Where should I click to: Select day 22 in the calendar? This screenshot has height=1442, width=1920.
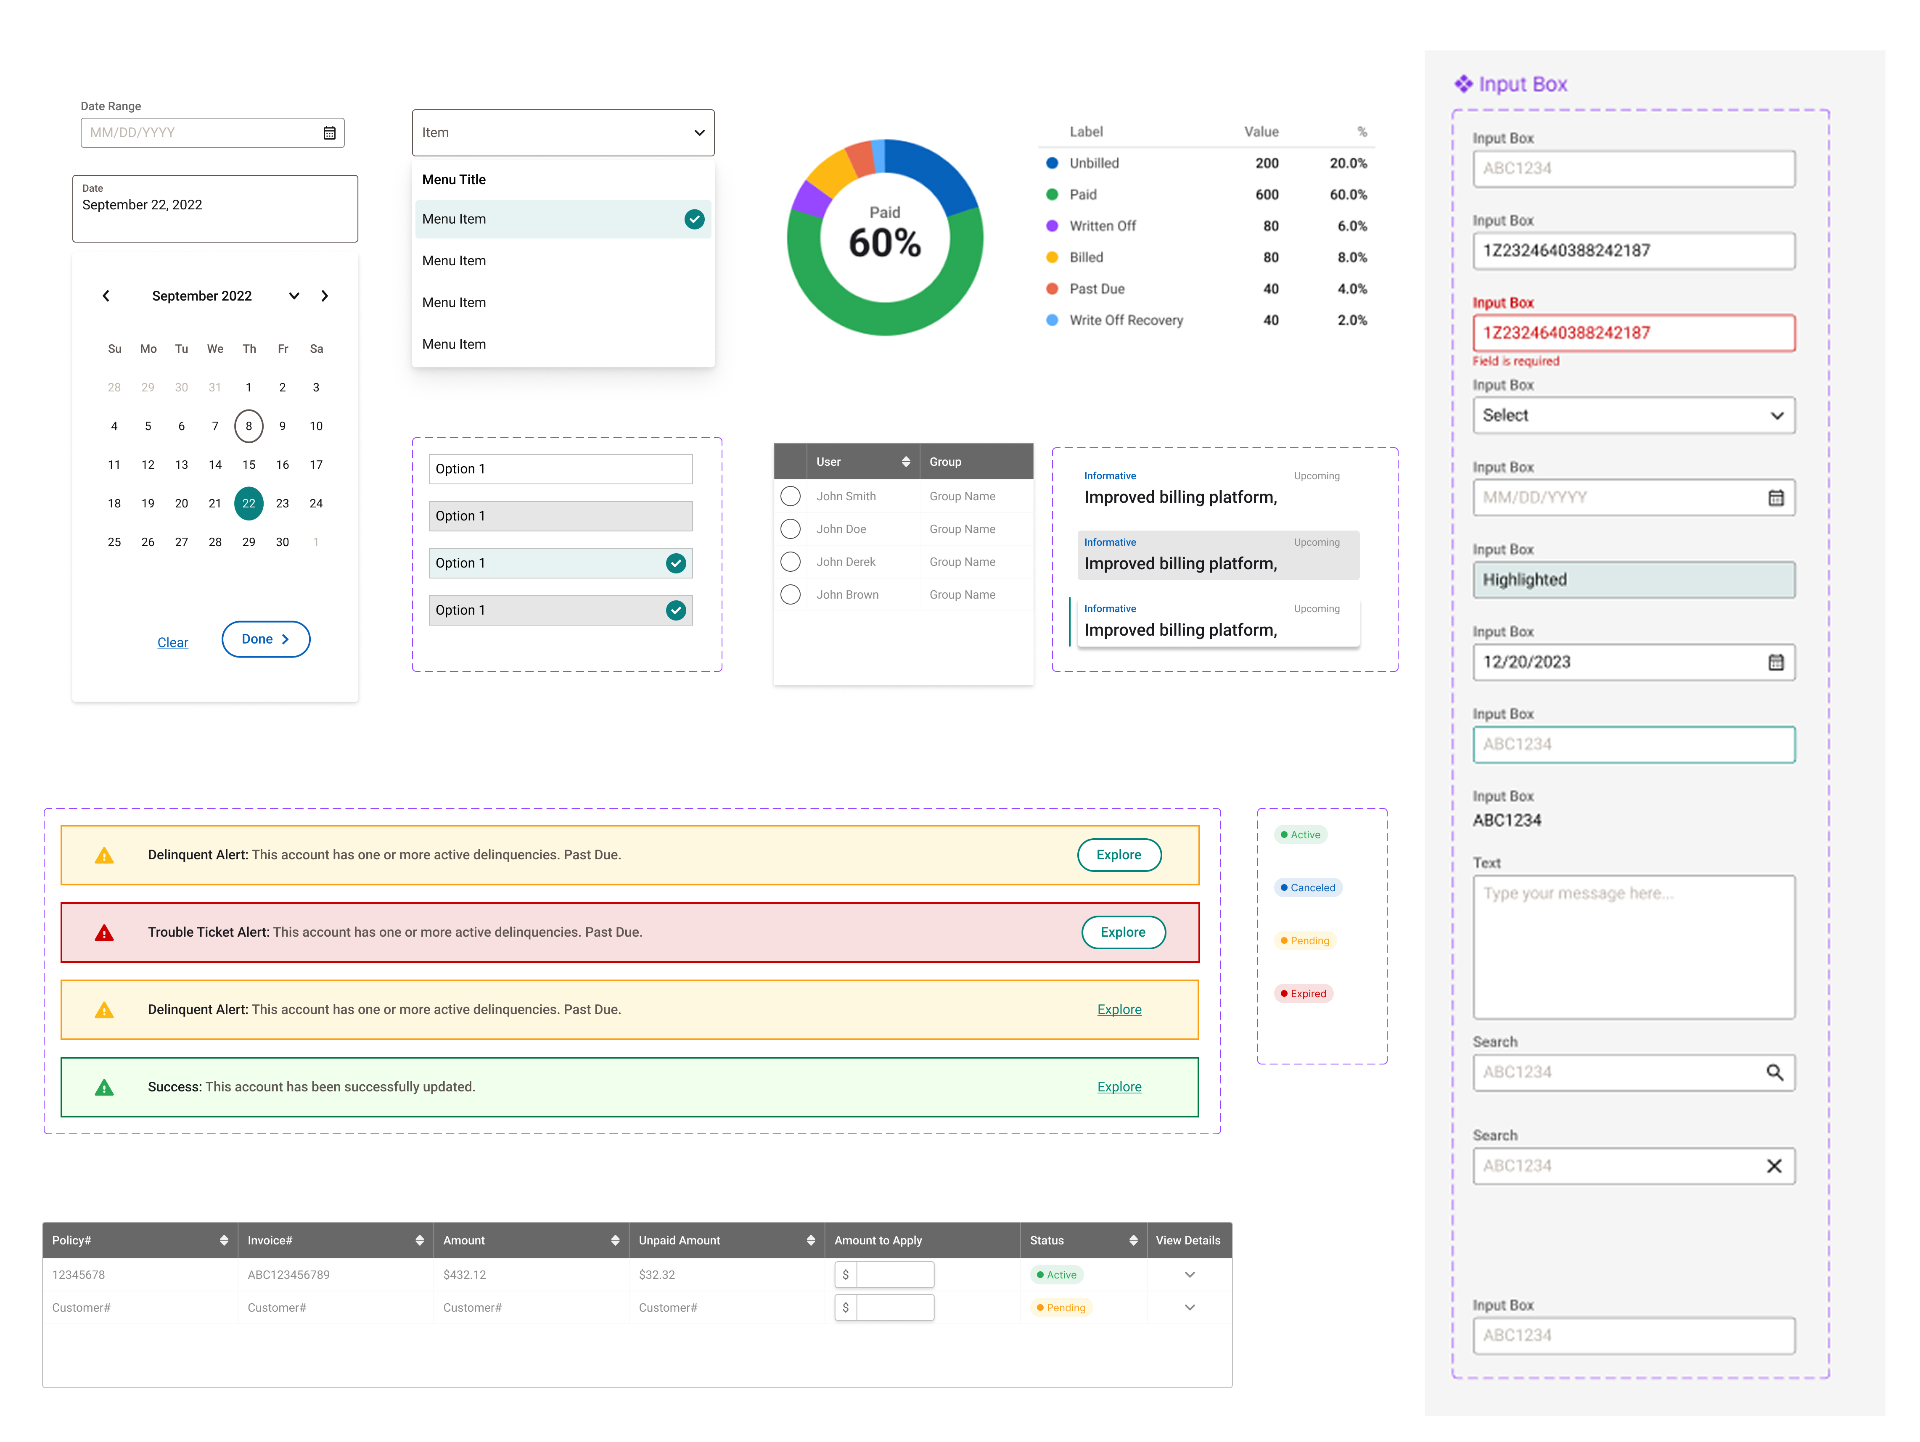(249, 504)
